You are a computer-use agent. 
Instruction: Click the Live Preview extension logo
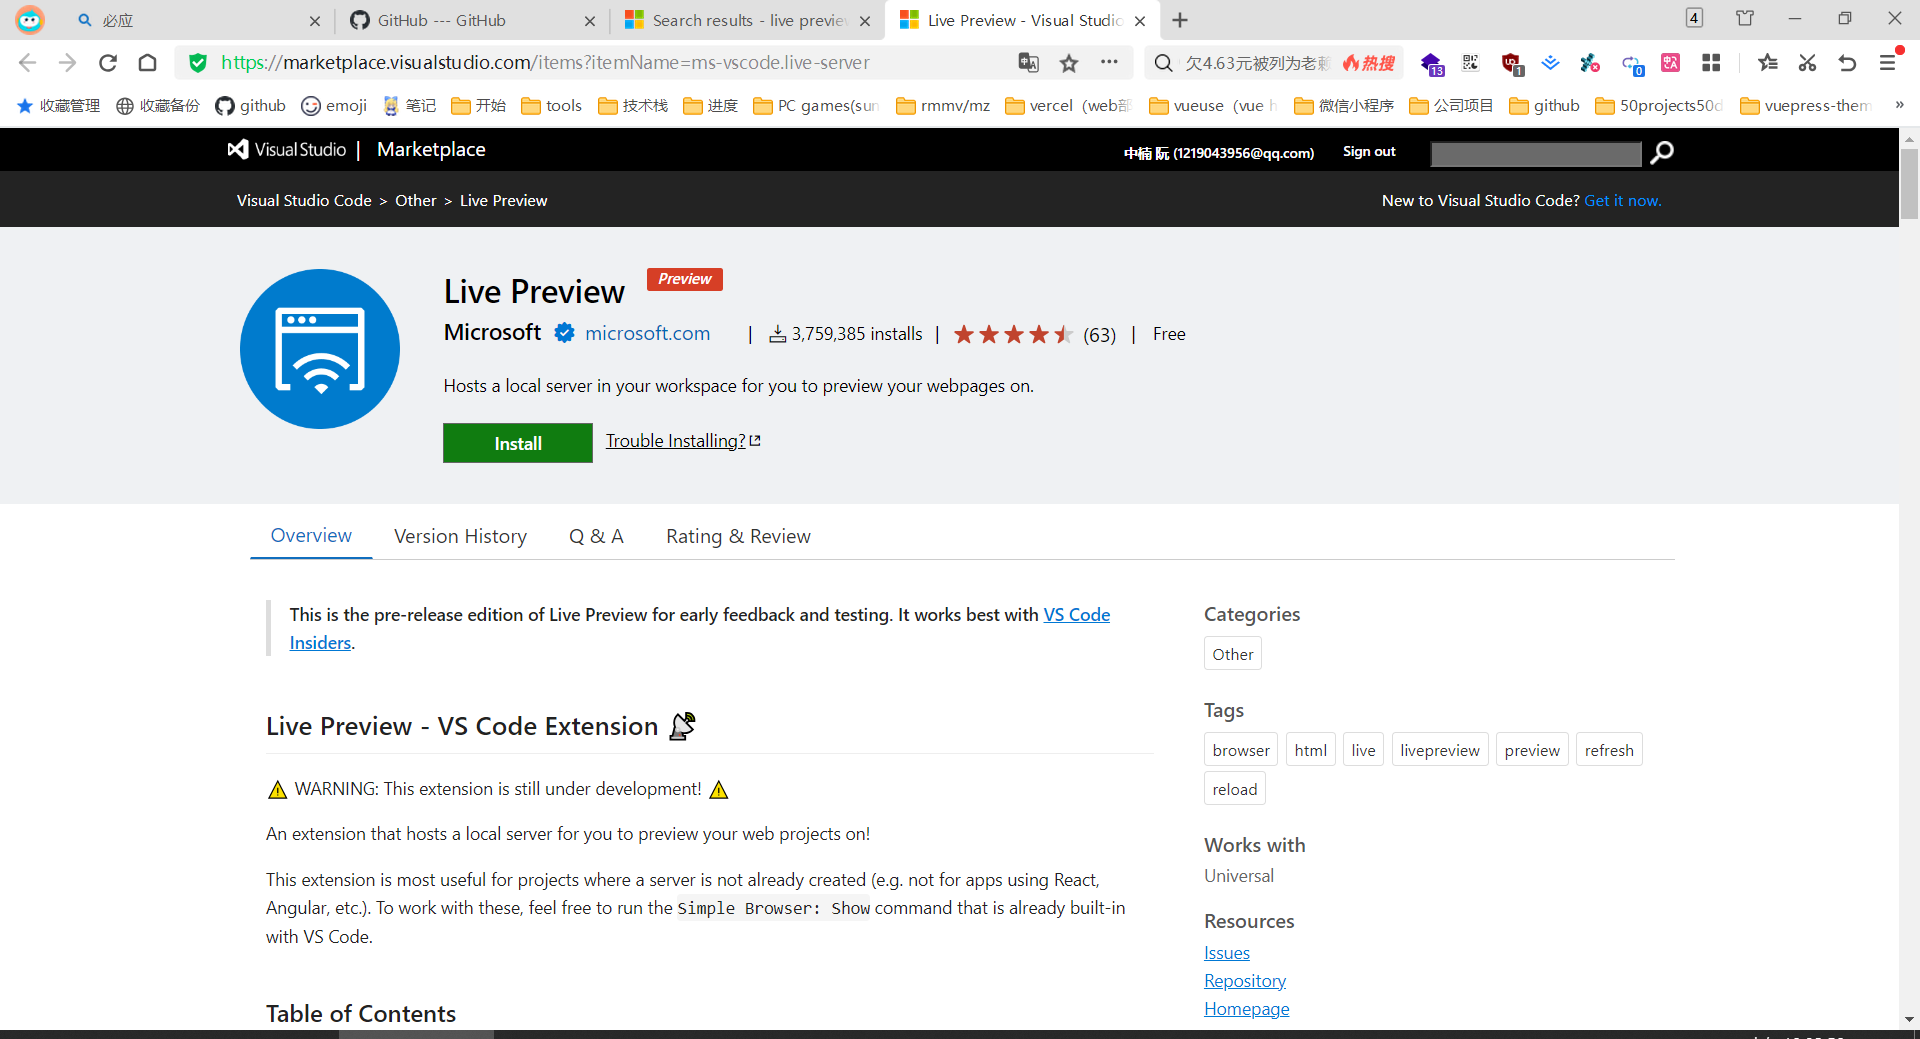click(320, 349)
